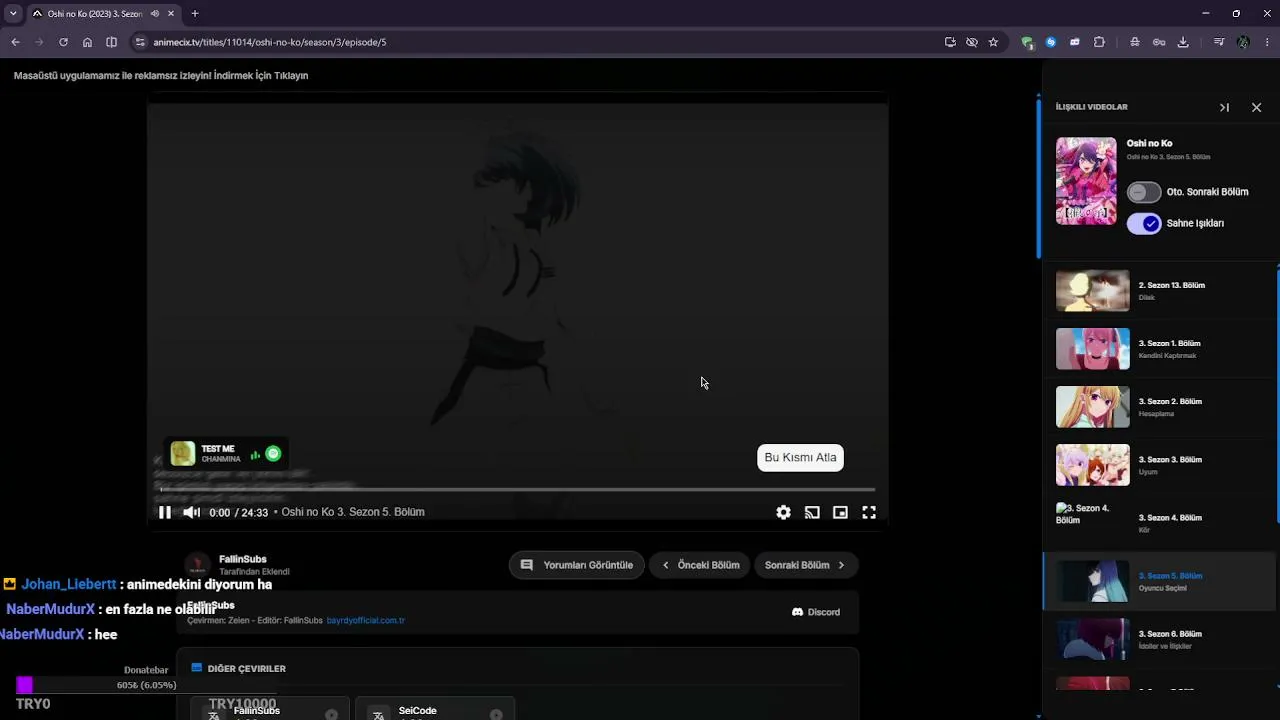Enable picture-in-picture mode in the player
1280x720 pixels.
point(840,512)
